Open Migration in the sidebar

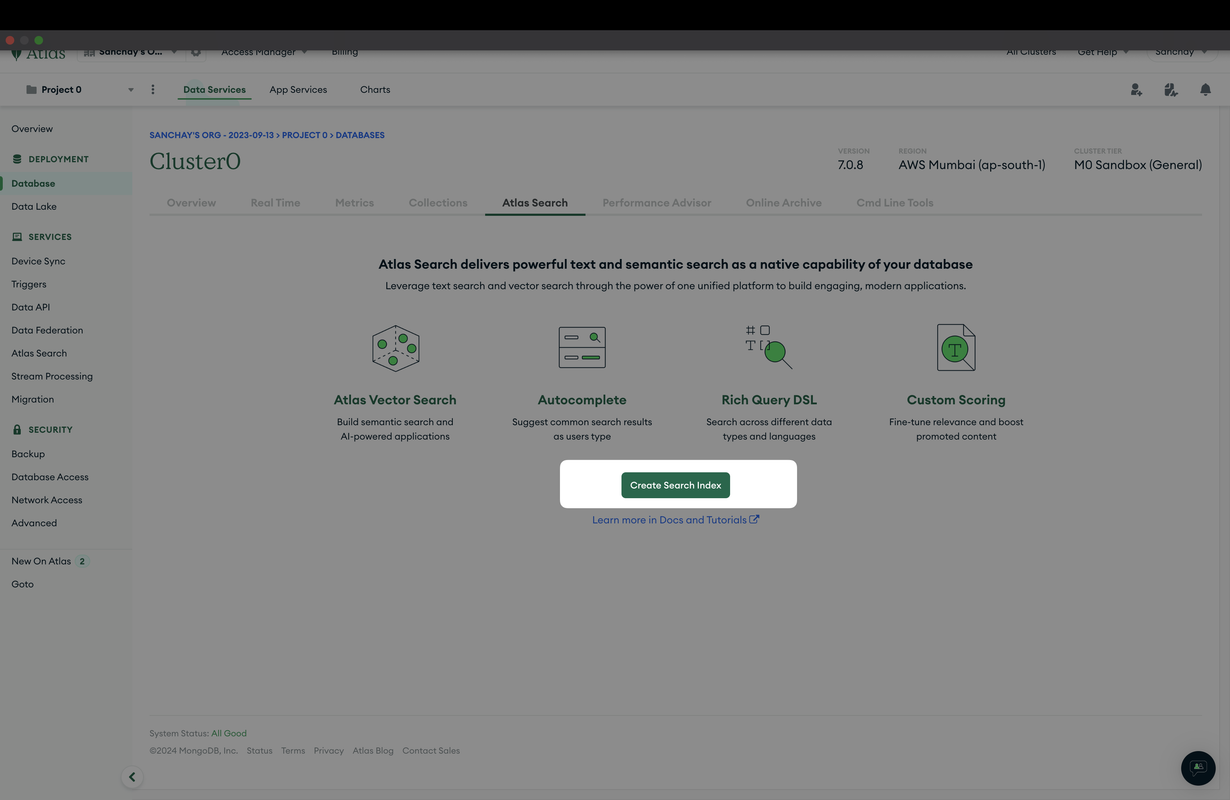32,399
